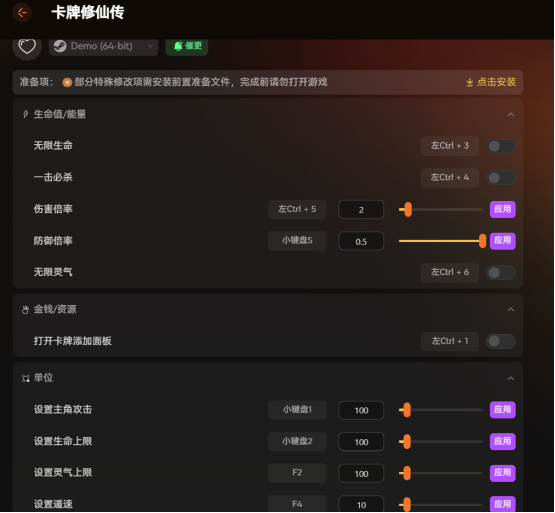
Task: Click the 卡牌修仙传 title text
Action: [x=88, y=13]
